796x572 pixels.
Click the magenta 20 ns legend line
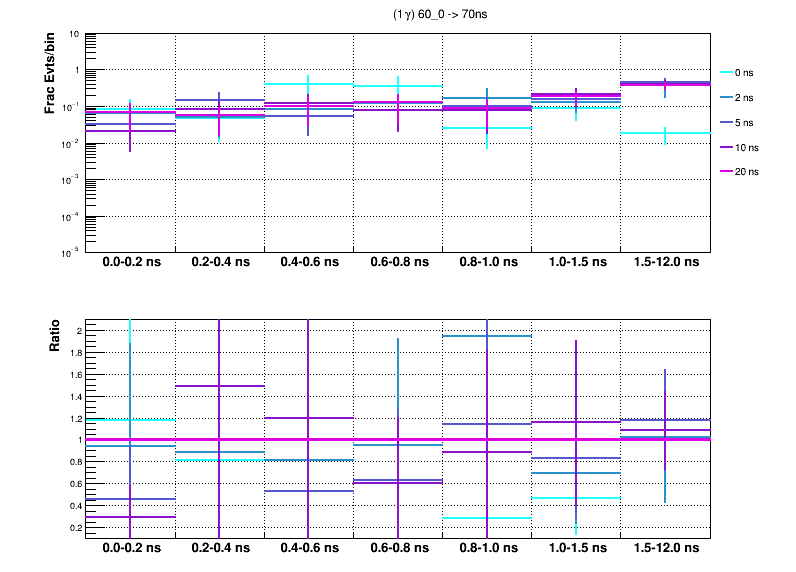point(727,171)
